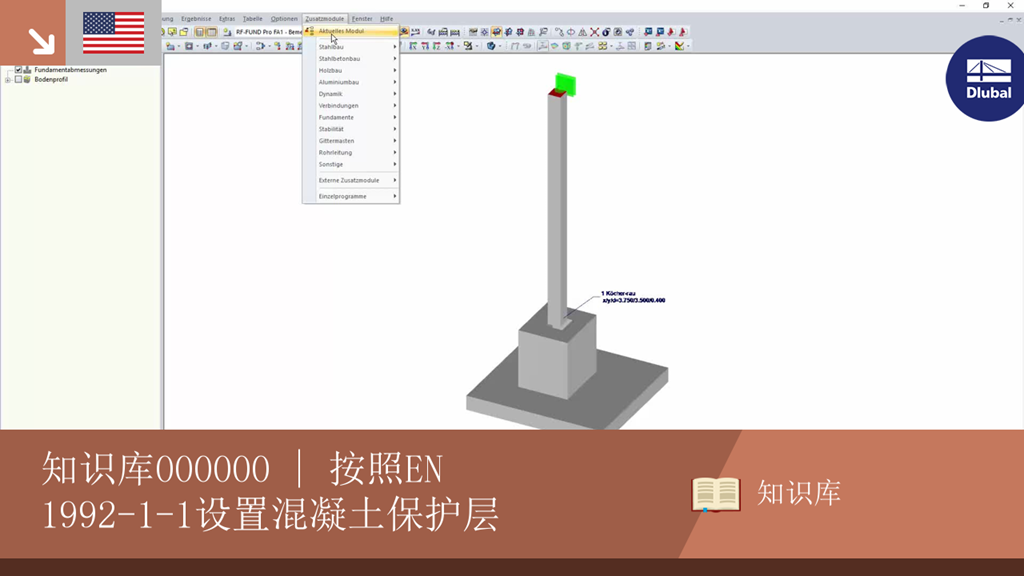1024x576 pixels.
Task: Click the highlighted blue-red icon in top toolbar
Action: [x=497, y=32]
